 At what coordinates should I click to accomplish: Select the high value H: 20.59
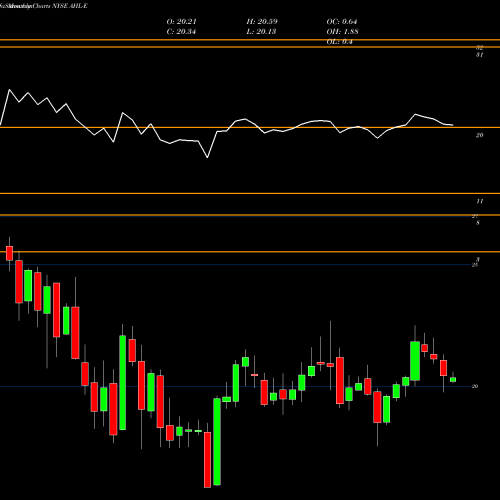(262, 22)
